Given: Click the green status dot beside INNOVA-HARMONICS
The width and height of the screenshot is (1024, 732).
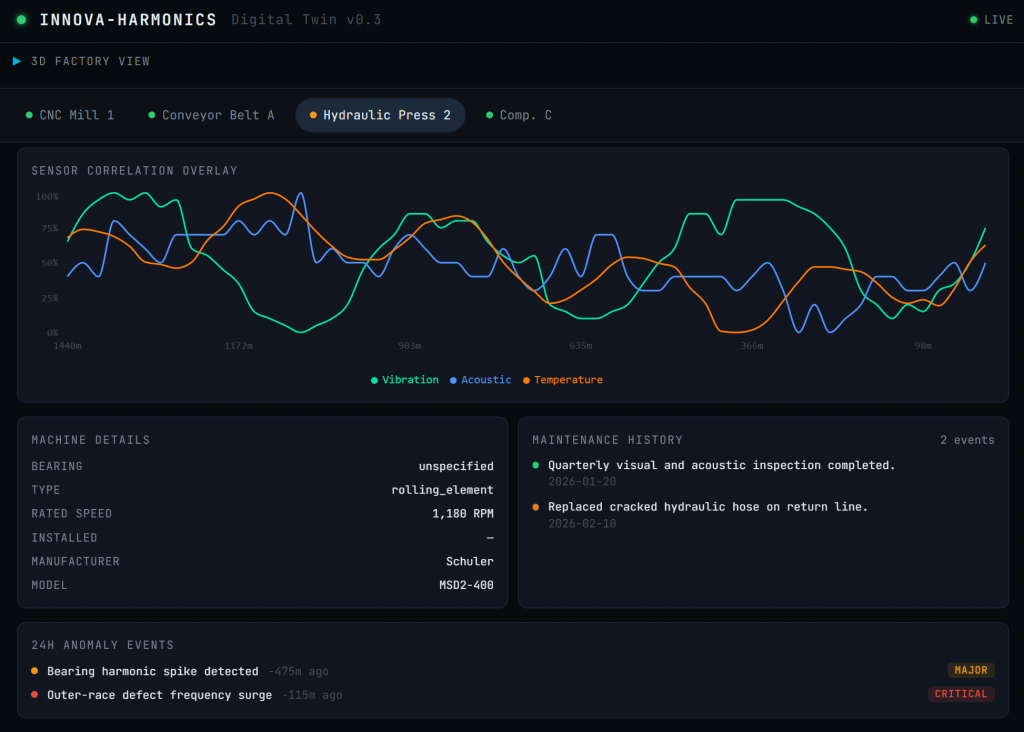Looking at the screenshot, I should click(x=22, y=20).
